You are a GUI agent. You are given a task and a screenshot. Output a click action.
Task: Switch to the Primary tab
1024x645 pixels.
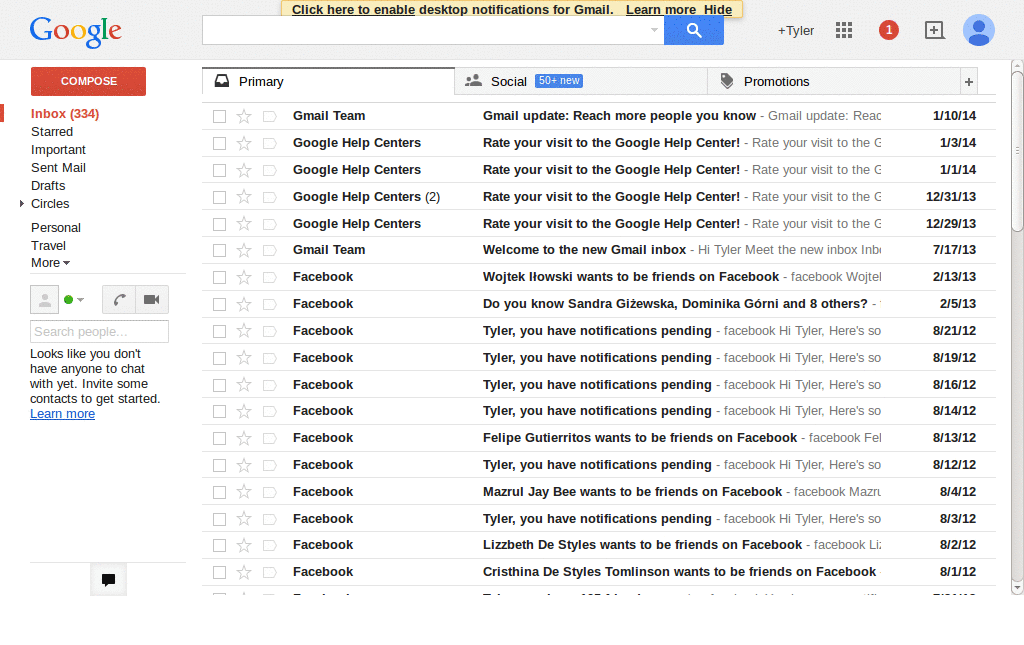tap(328, 82)
